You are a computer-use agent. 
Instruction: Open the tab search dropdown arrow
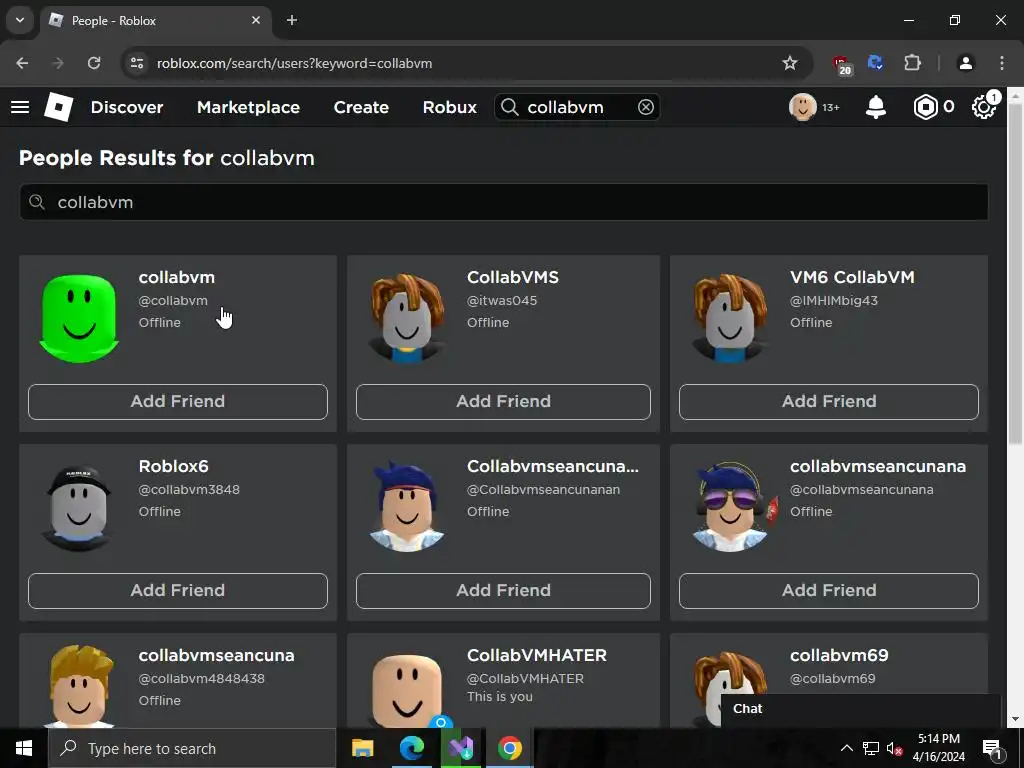point(20,20)
